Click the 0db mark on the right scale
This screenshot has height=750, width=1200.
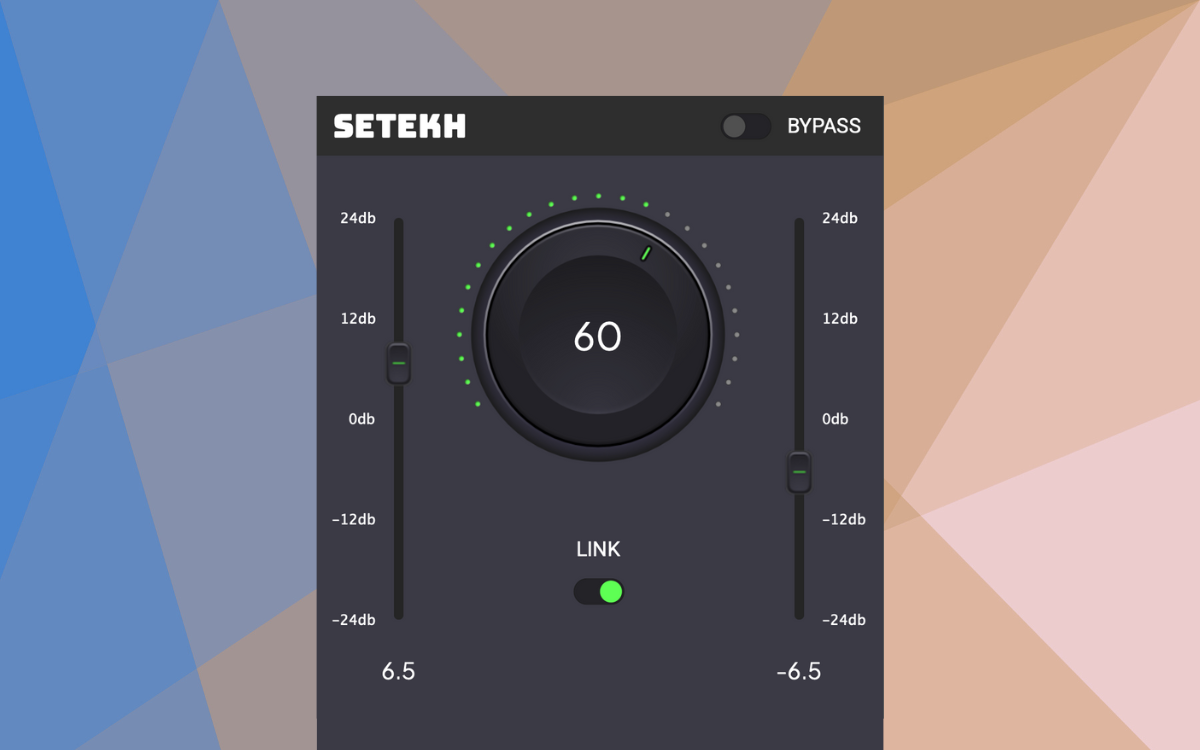coord(835,419)
